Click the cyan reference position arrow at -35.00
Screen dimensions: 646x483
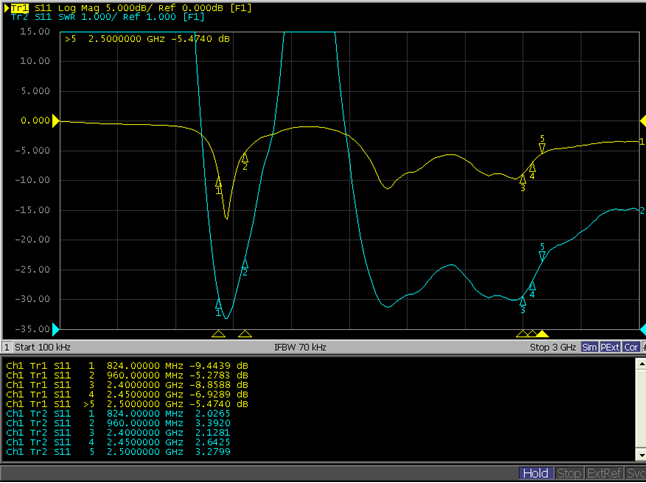(x=56, y=328)
